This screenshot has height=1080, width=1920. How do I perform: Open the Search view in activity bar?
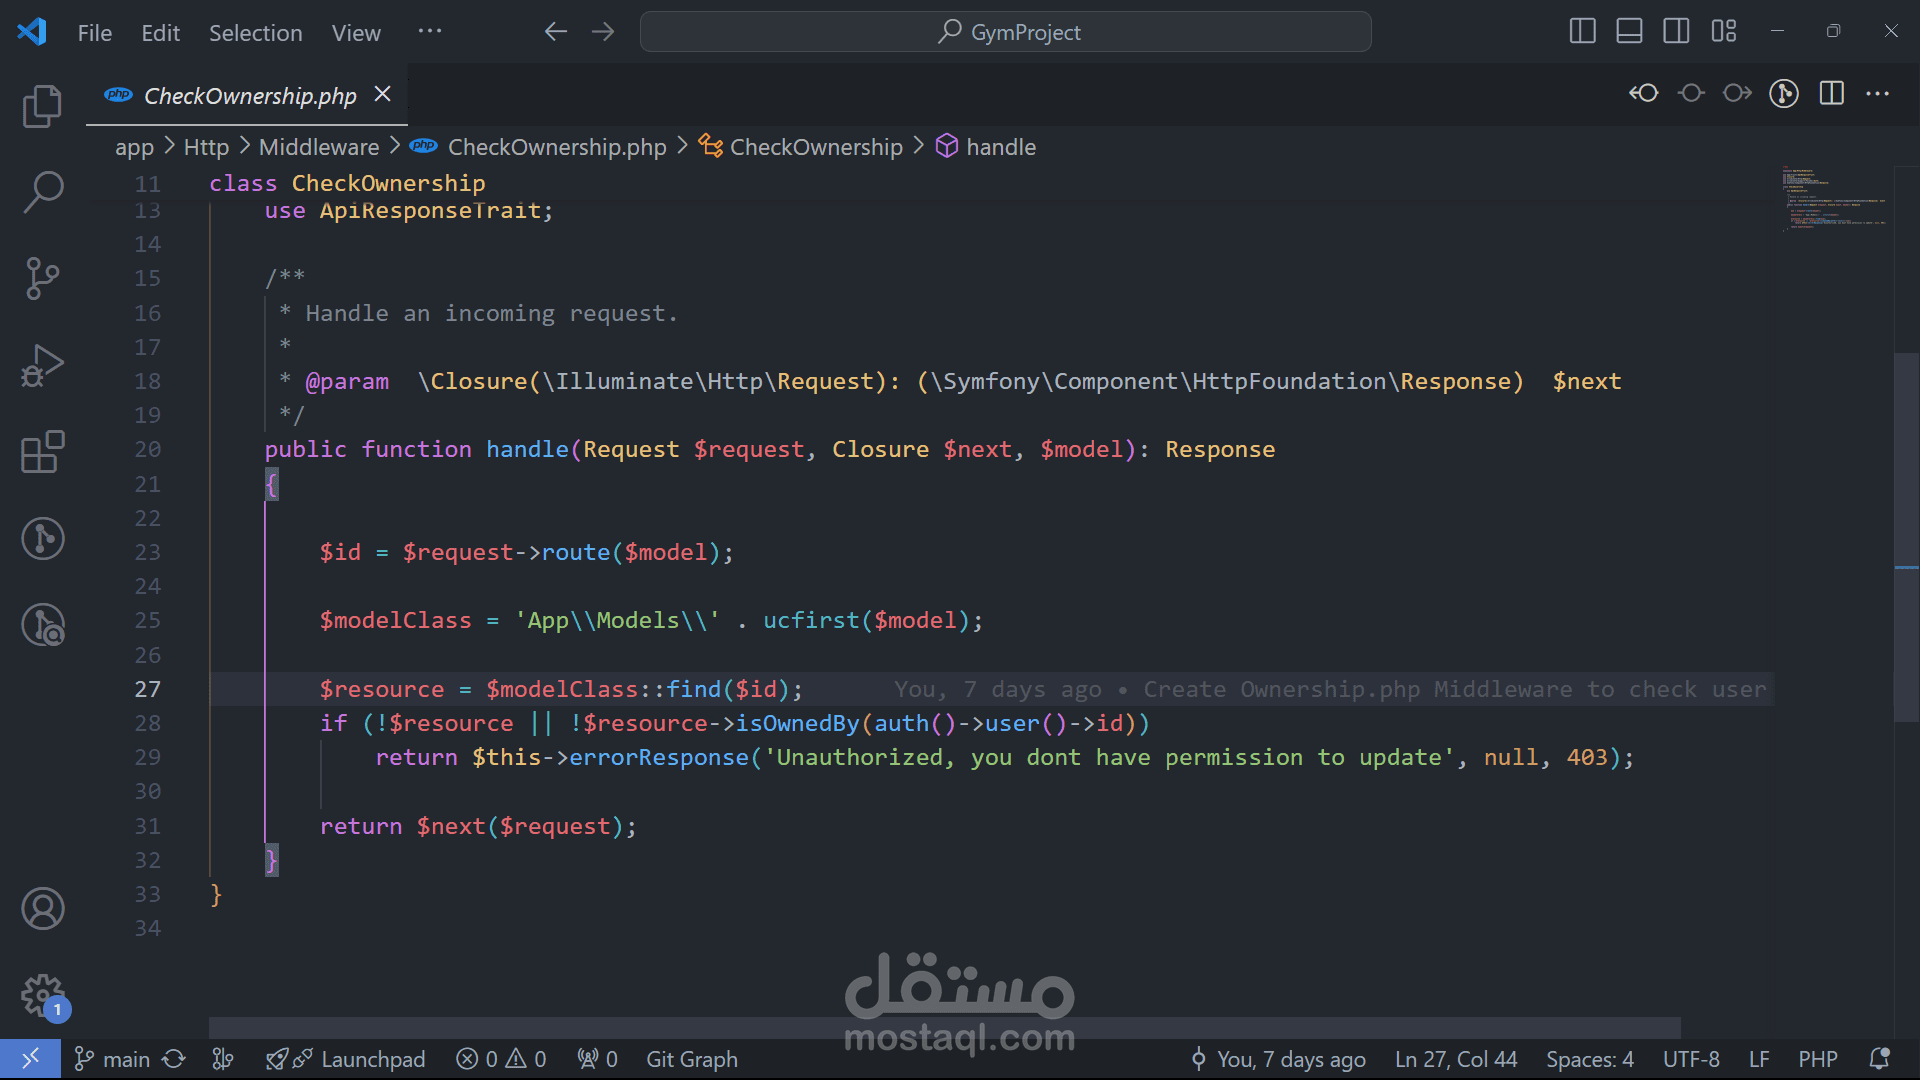point(42,191)
